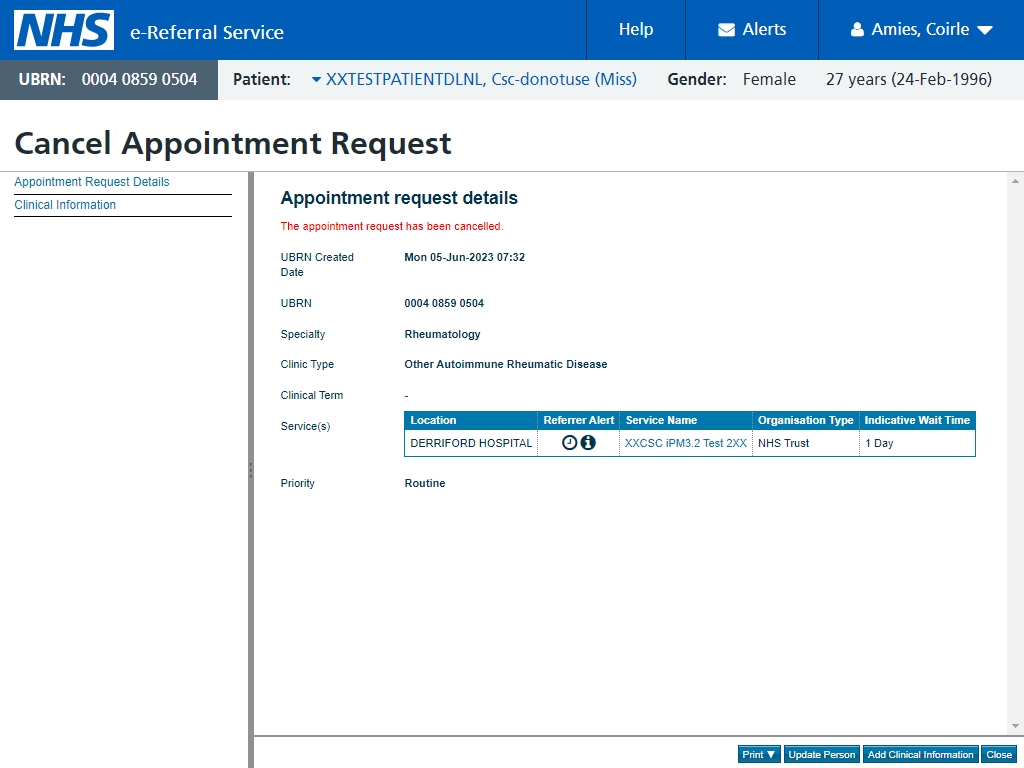Click the Routine priority value

pyautogui.click(x=424, y=483)
